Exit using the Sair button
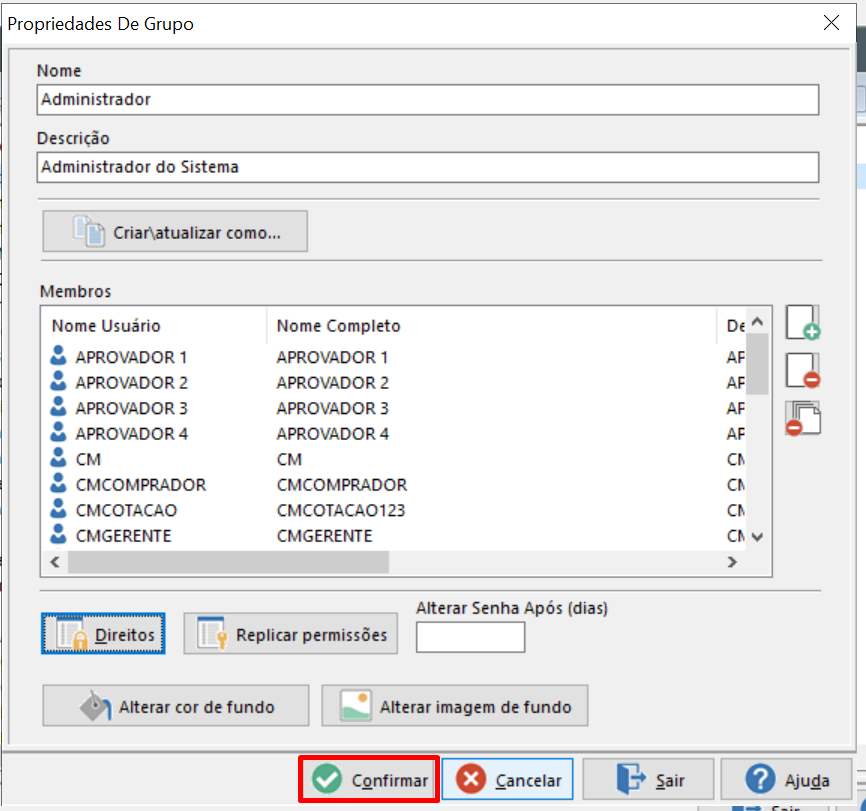 pos(648,780)
